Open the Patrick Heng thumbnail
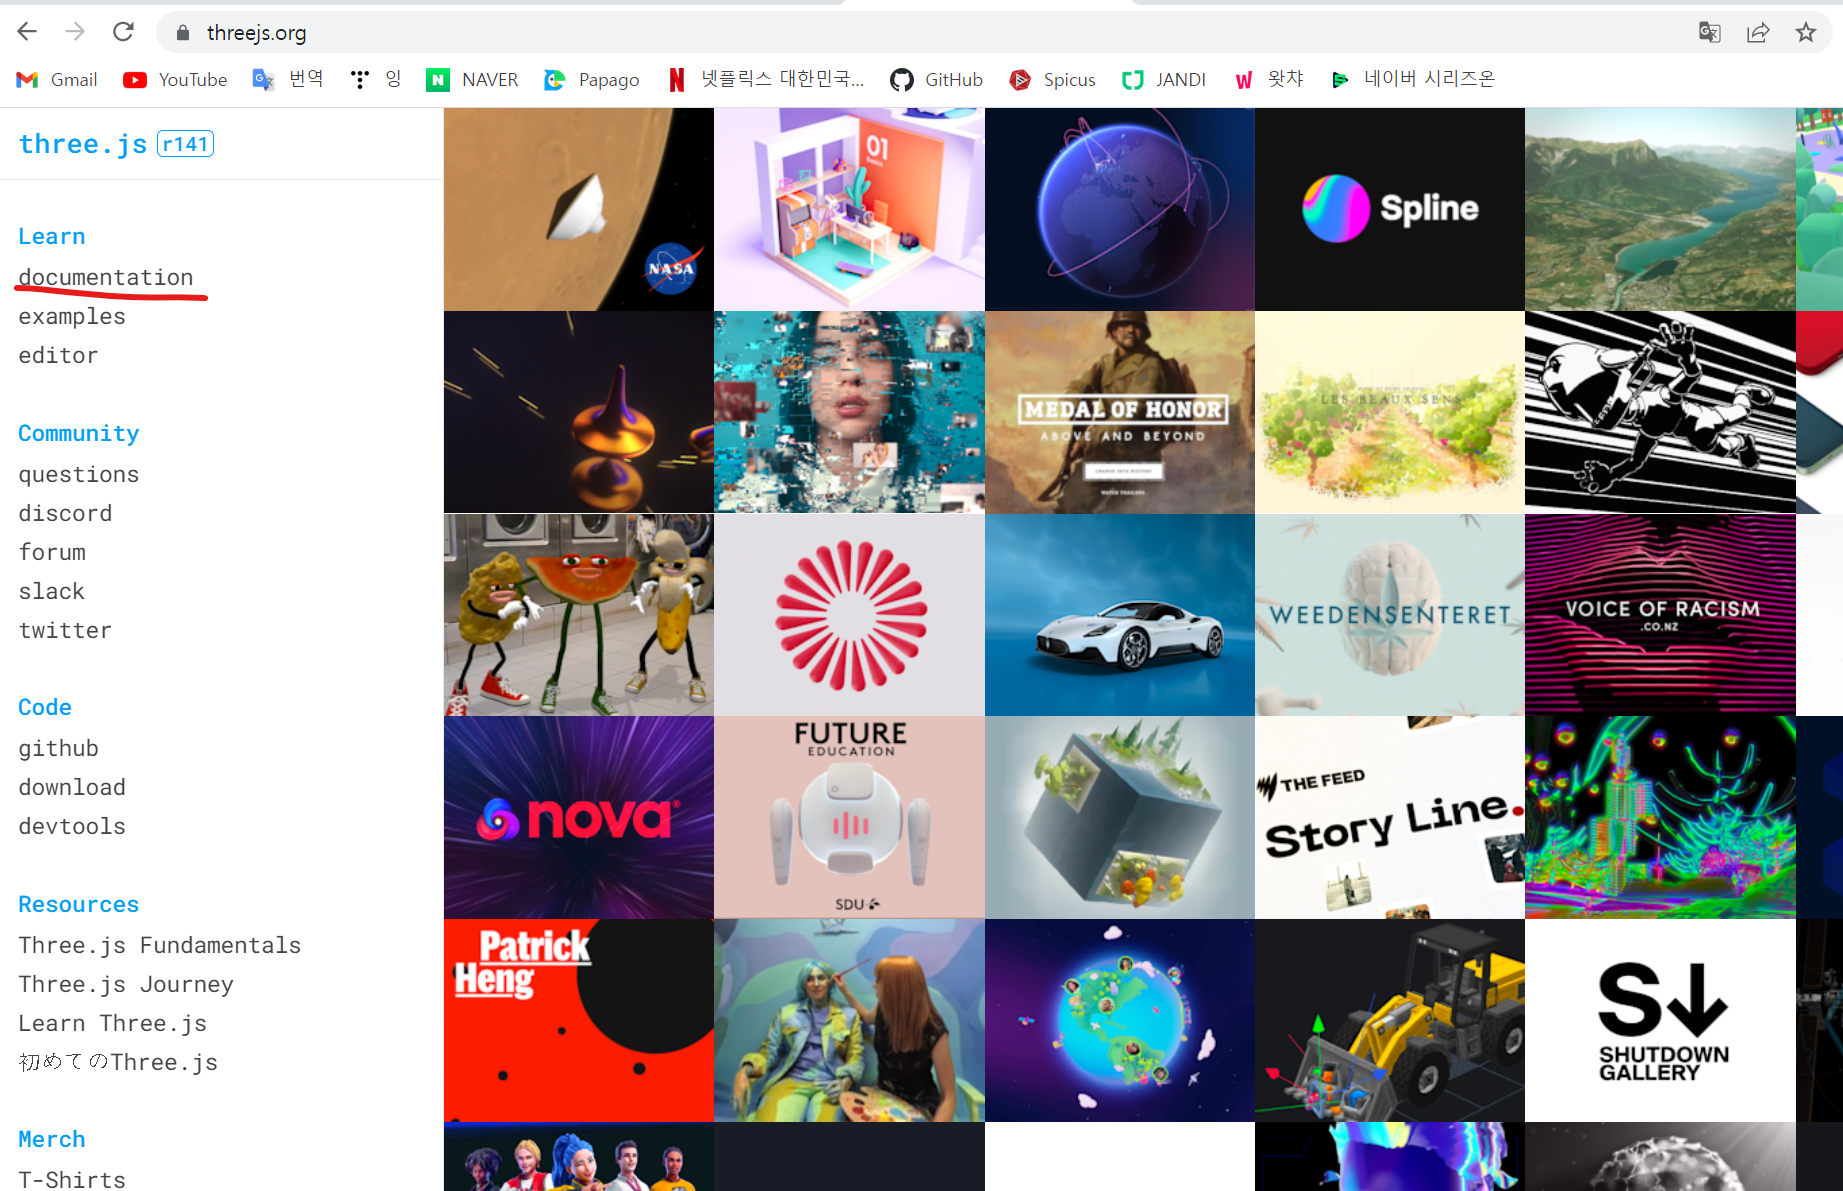 coord(579,1020)
